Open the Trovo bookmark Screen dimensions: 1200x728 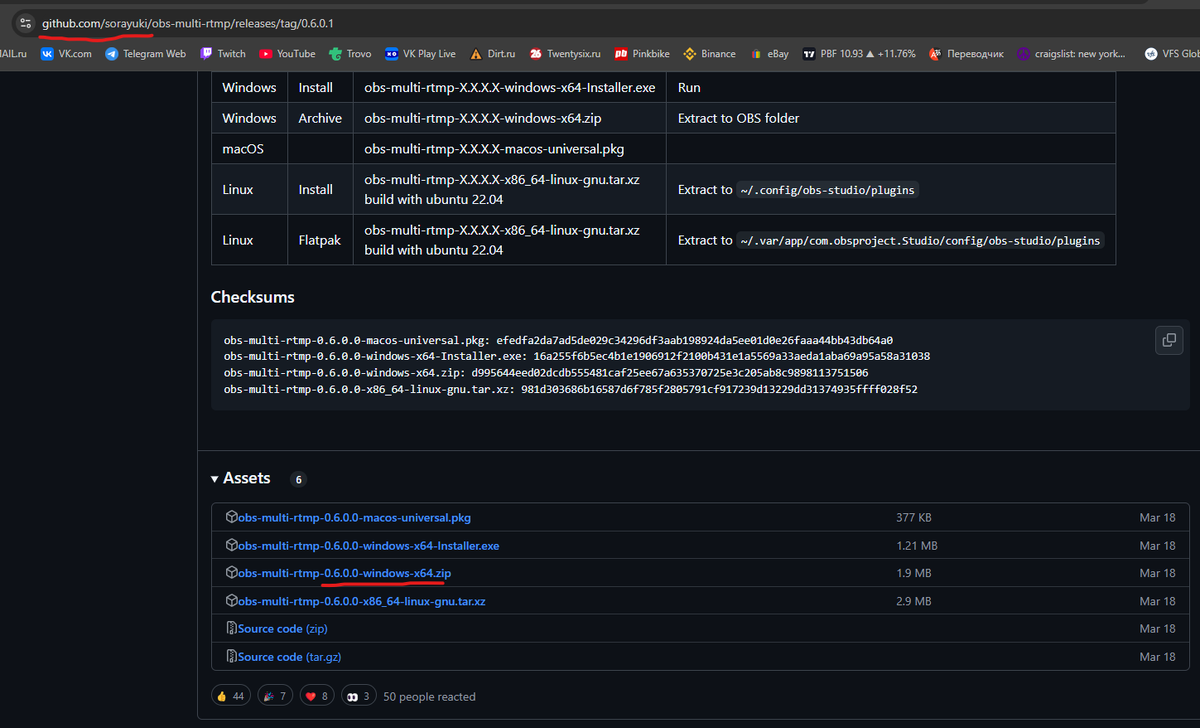350,54
